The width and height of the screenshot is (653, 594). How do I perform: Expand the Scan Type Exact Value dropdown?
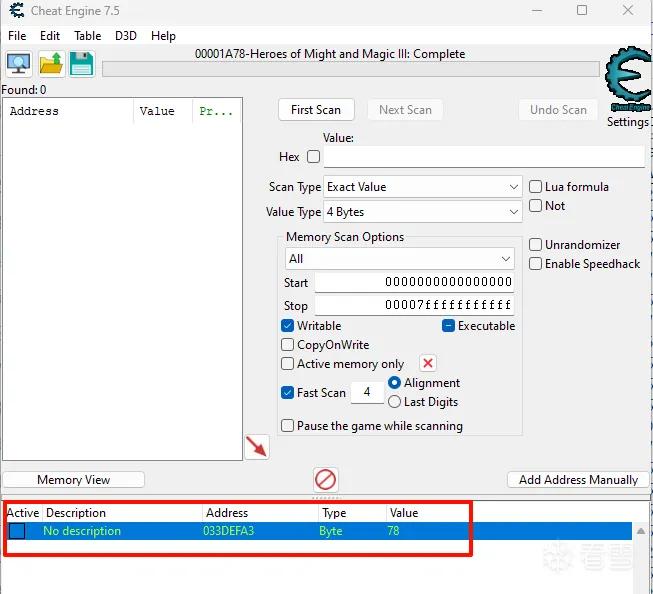(x=422, y=187)
